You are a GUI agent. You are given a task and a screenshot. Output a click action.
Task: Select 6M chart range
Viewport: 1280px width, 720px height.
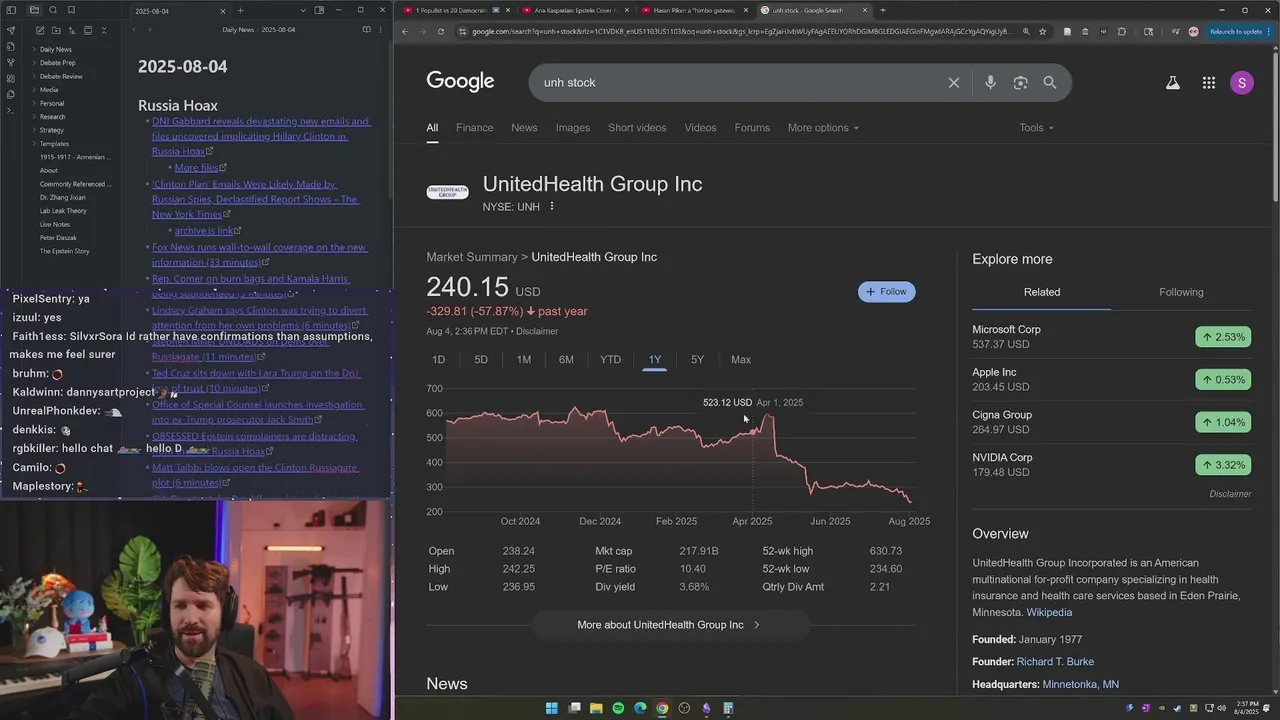tap(566, 360)
